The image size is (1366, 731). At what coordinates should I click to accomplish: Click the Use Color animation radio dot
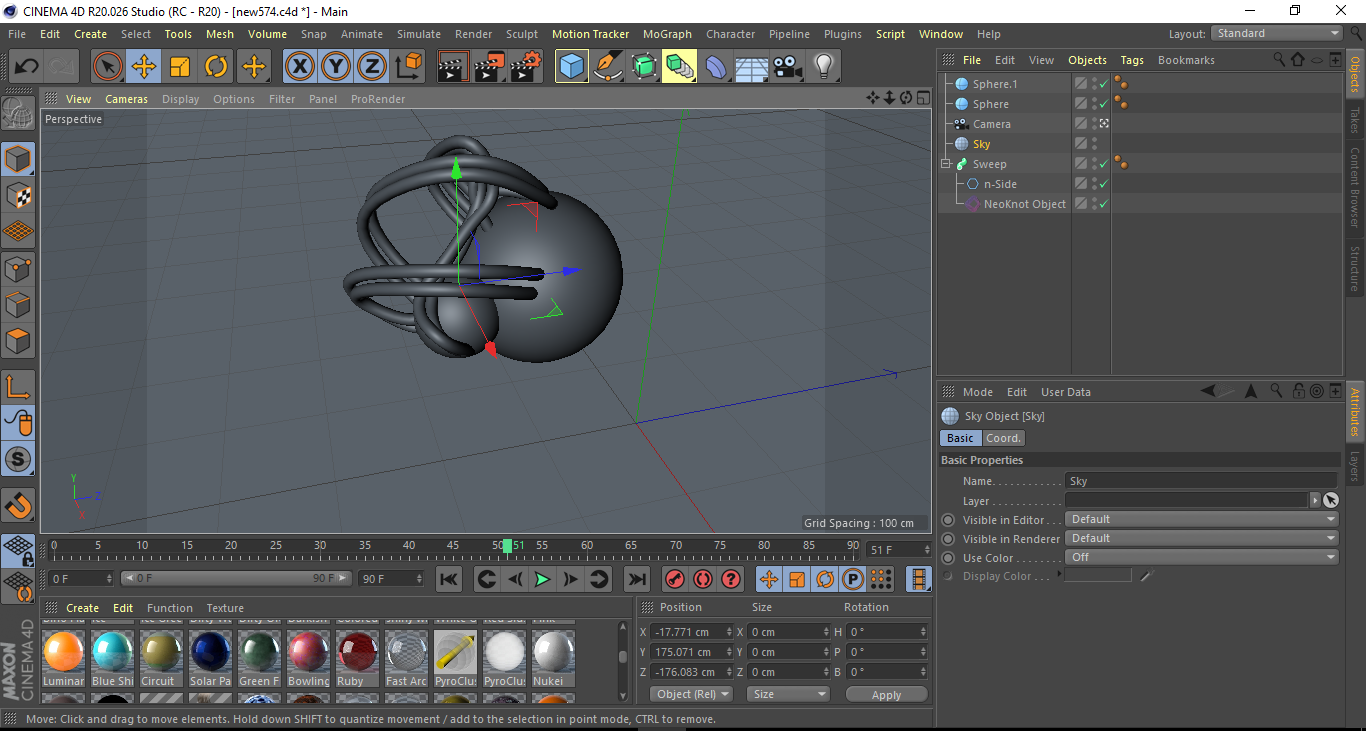[948, 558]
